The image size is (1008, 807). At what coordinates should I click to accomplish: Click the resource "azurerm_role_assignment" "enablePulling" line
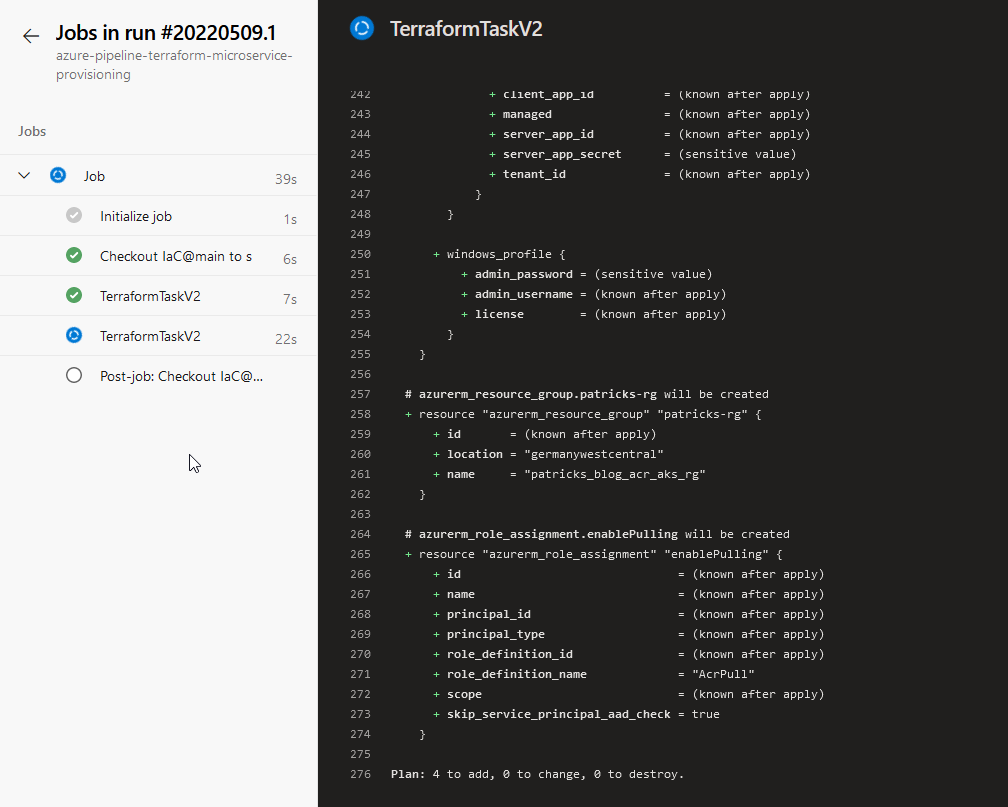pos(594,554)
